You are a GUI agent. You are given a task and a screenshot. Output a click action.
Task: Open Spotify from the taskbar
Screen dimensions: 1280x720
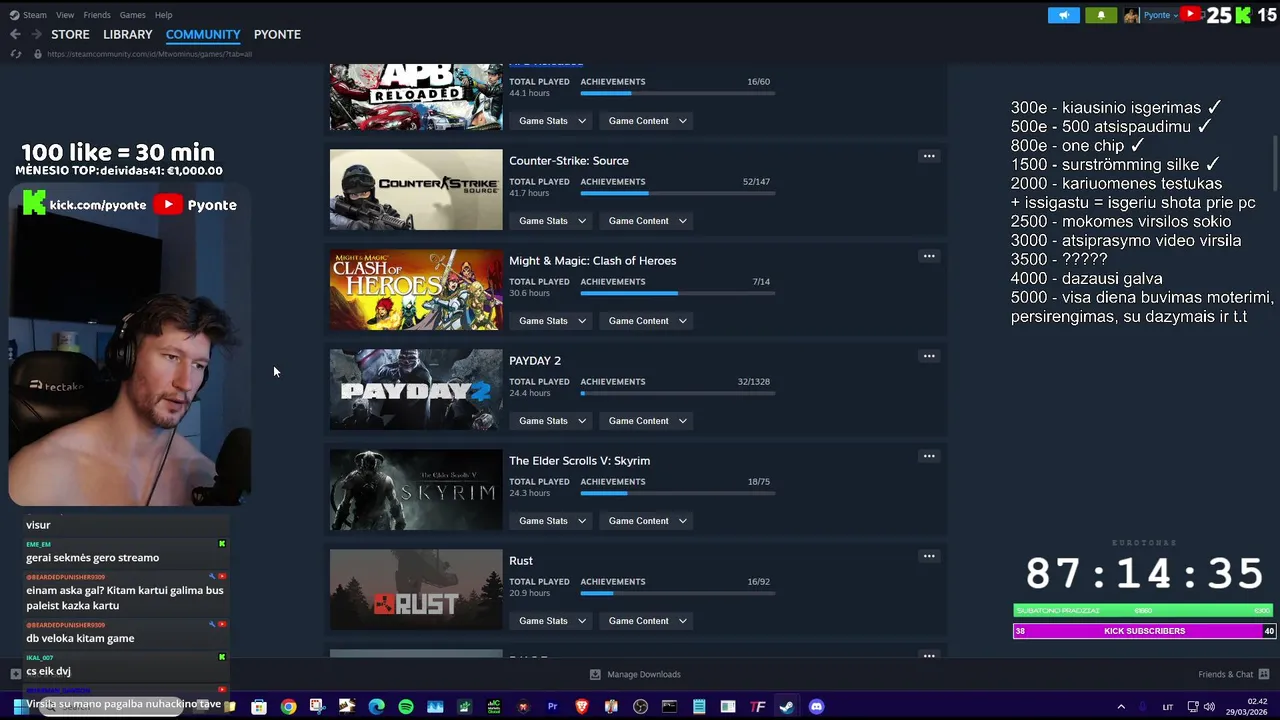406,707
